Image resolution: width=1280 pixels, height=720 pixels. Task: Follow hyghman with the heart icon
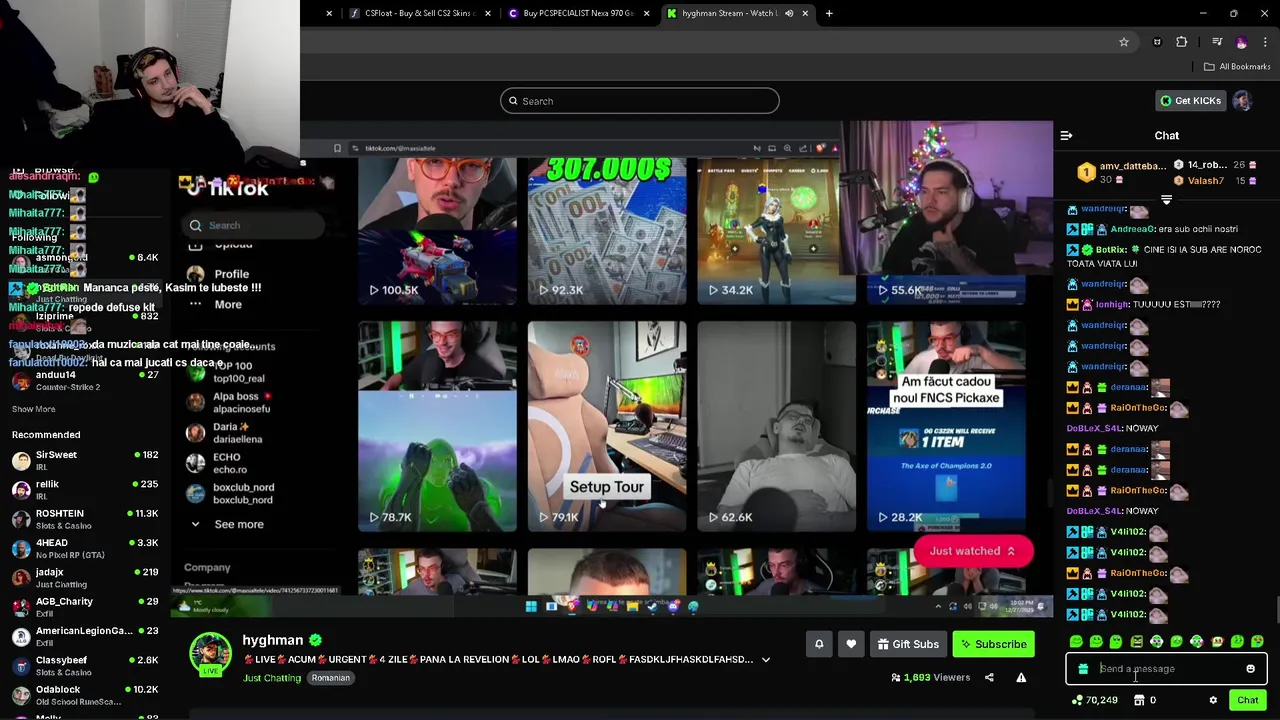(851, 644)
